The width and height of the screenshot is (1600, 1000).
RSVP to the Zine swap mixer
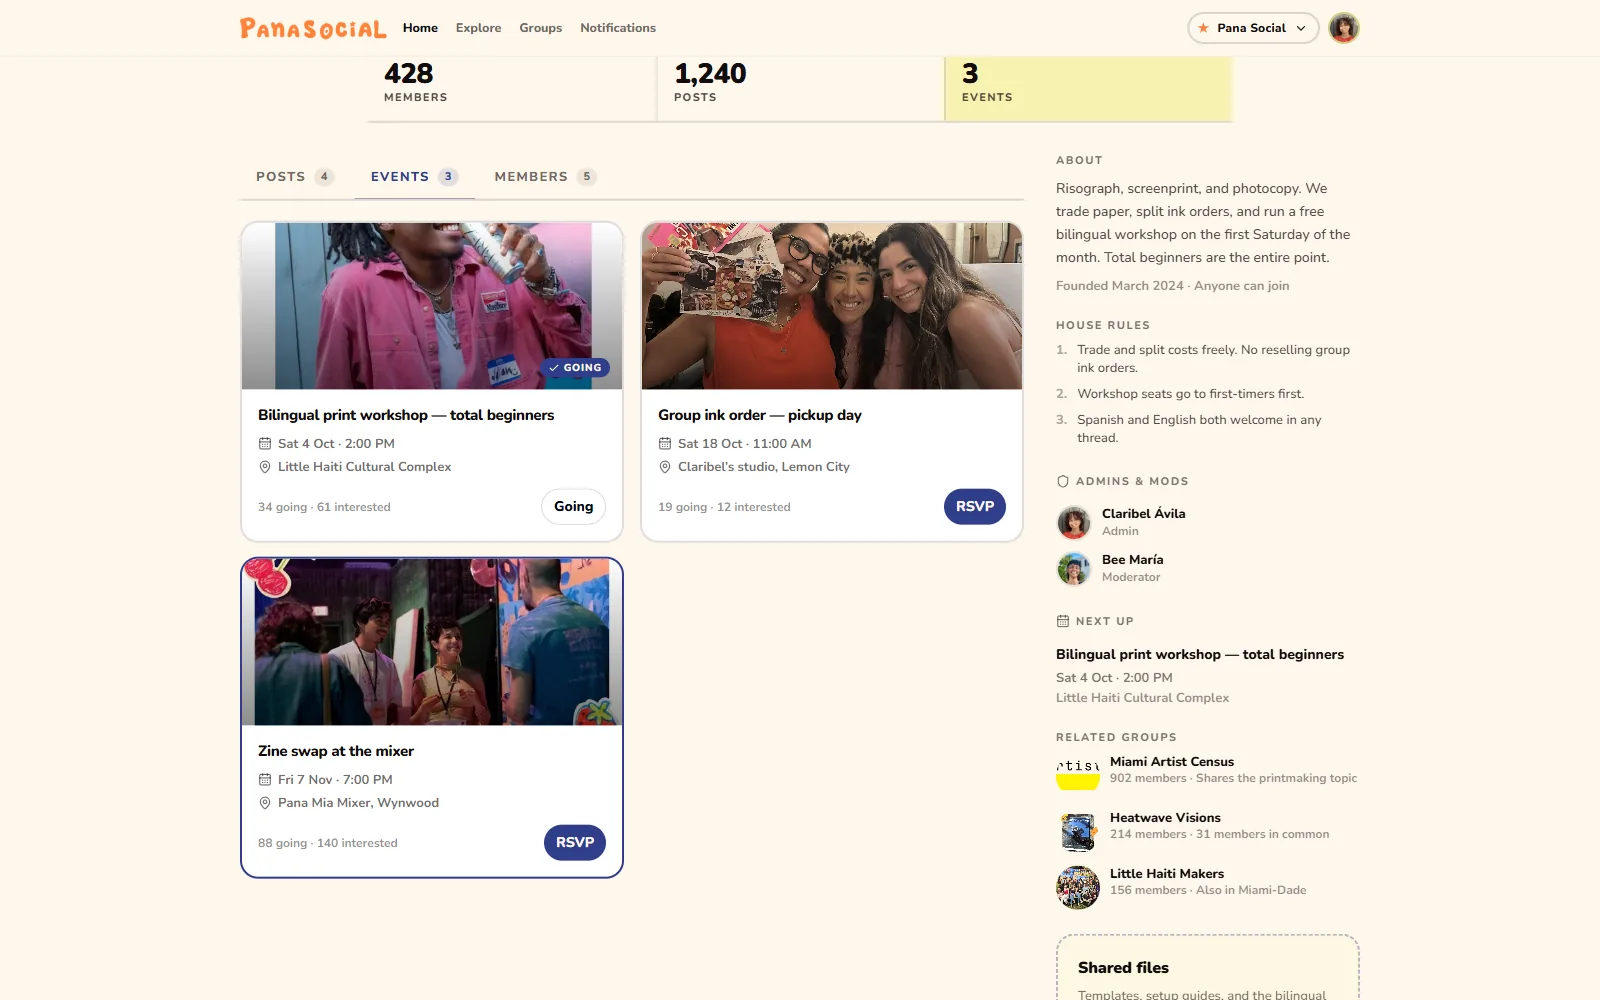pos(575,843)
